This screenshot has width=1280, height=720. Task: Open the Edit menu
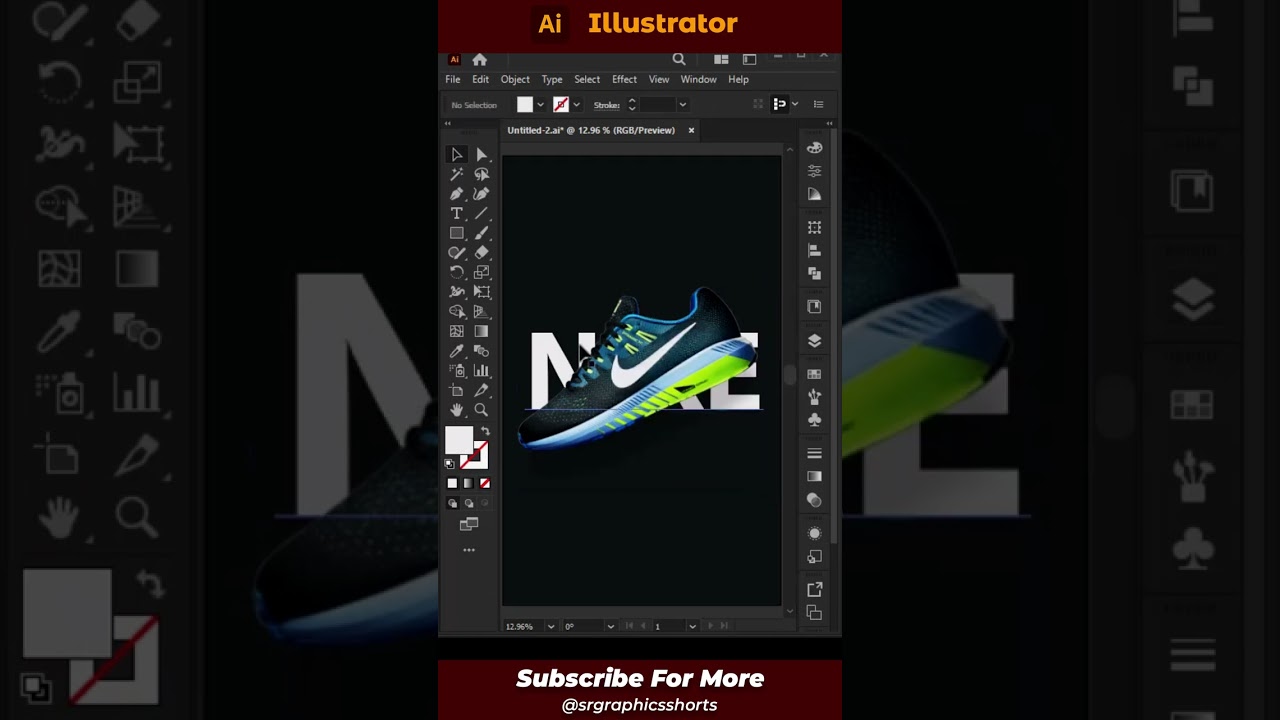click(x=481, y=79)
